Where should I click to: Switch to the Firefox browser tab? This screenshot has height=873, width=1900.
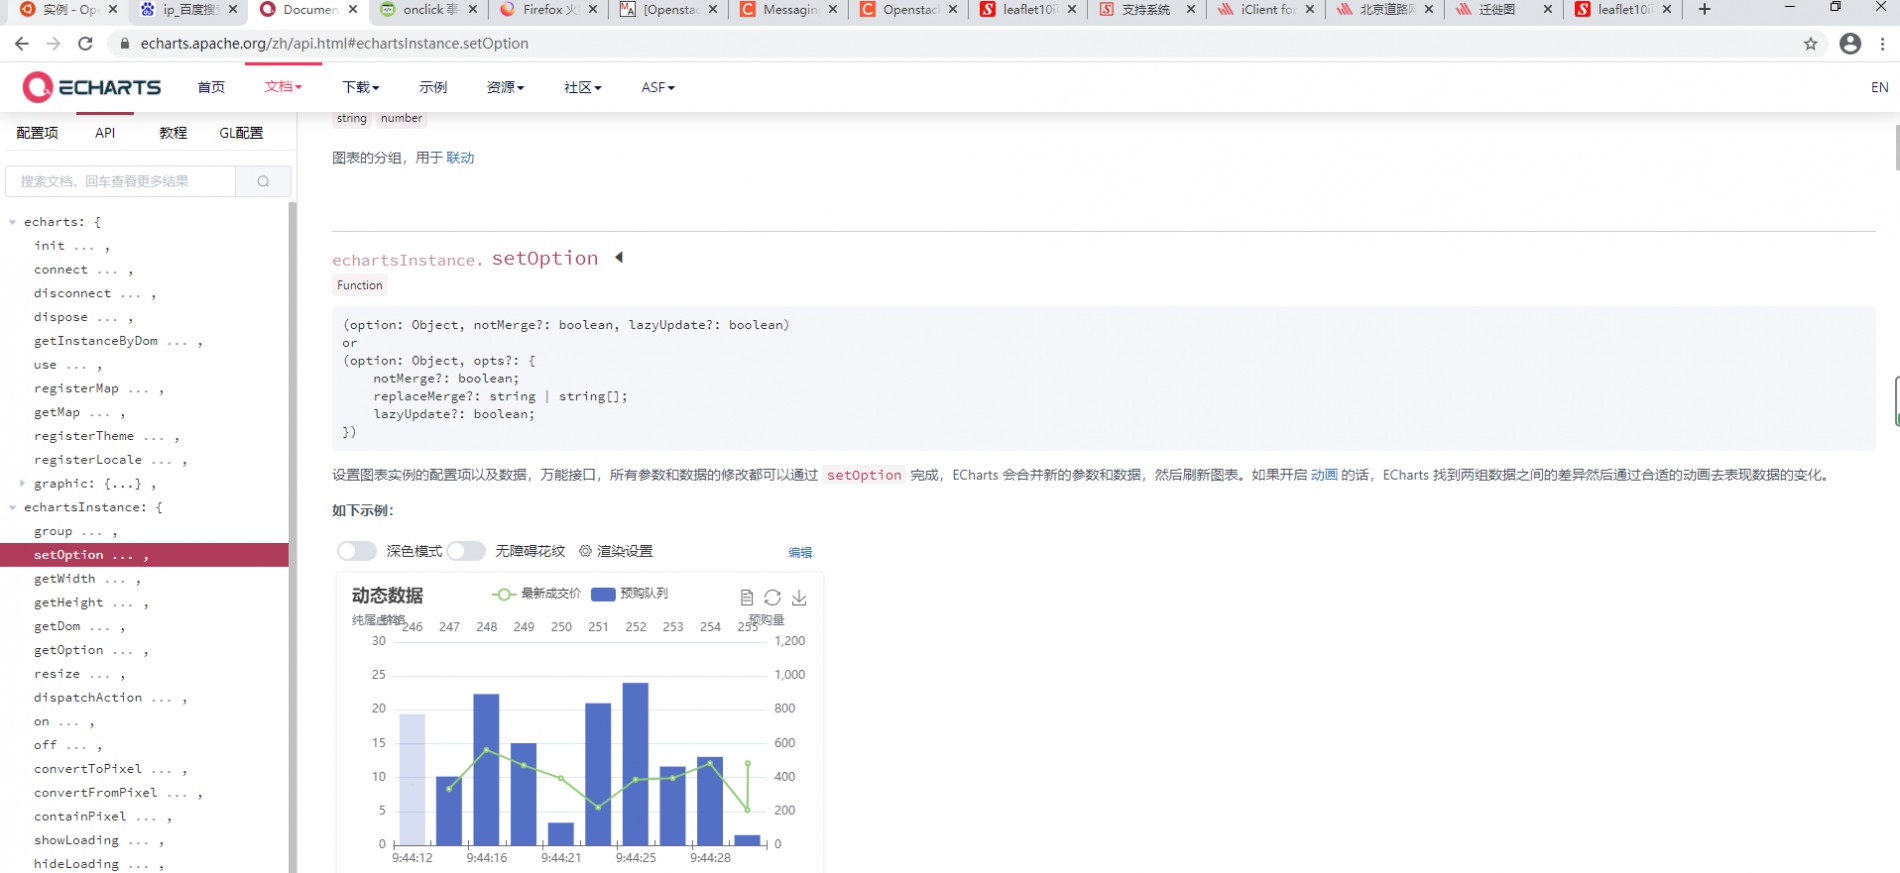[548, 9]
